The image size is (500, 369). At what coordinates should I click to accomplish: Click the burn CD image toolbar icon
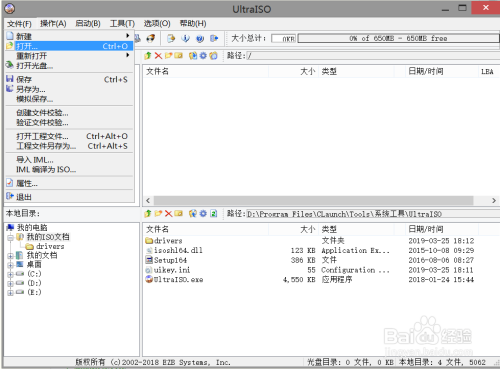(x=151, y=38)
